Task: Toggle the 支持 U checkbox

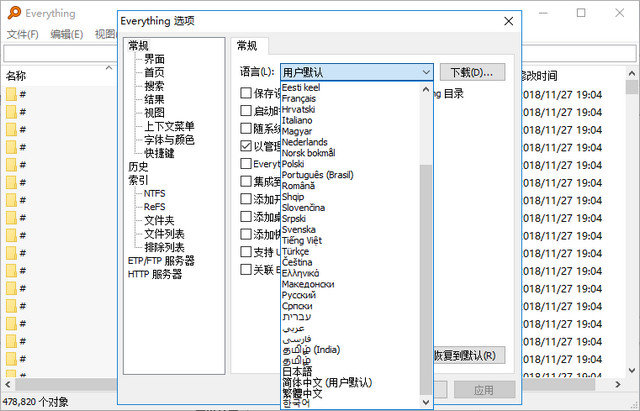Action: point(246,252)
